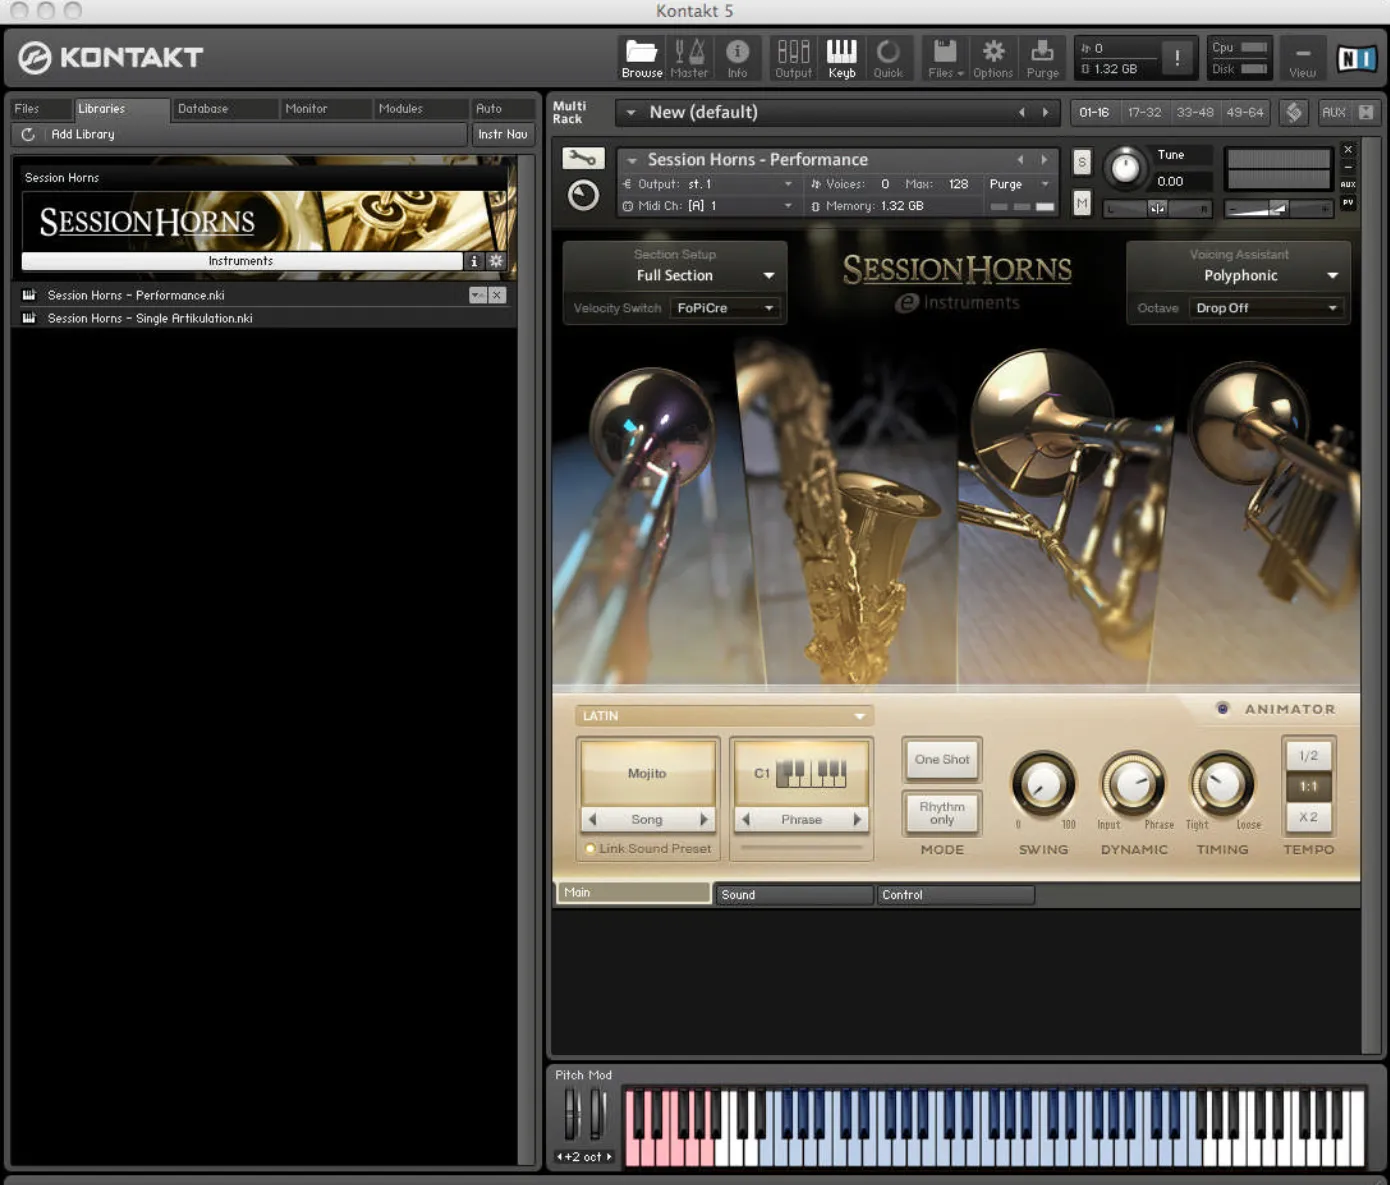The width and height of the screenshot is (1390, 1185).
Task: Toggle the Keyb on-screen keyboard icon
Action: 842,58
